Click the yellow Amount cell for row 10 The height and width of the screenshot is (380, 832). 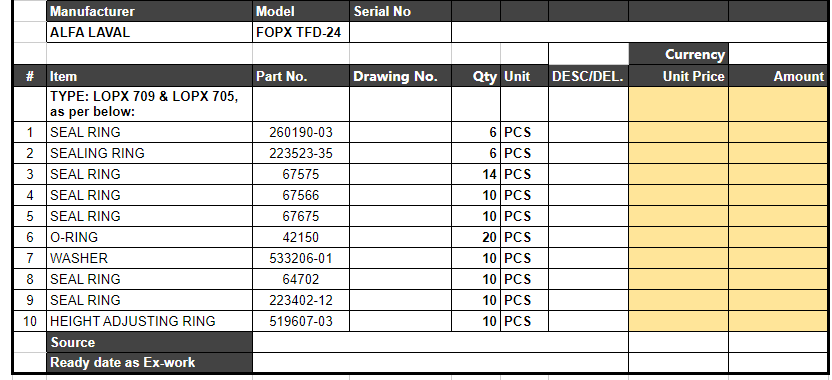coord(777,321)
